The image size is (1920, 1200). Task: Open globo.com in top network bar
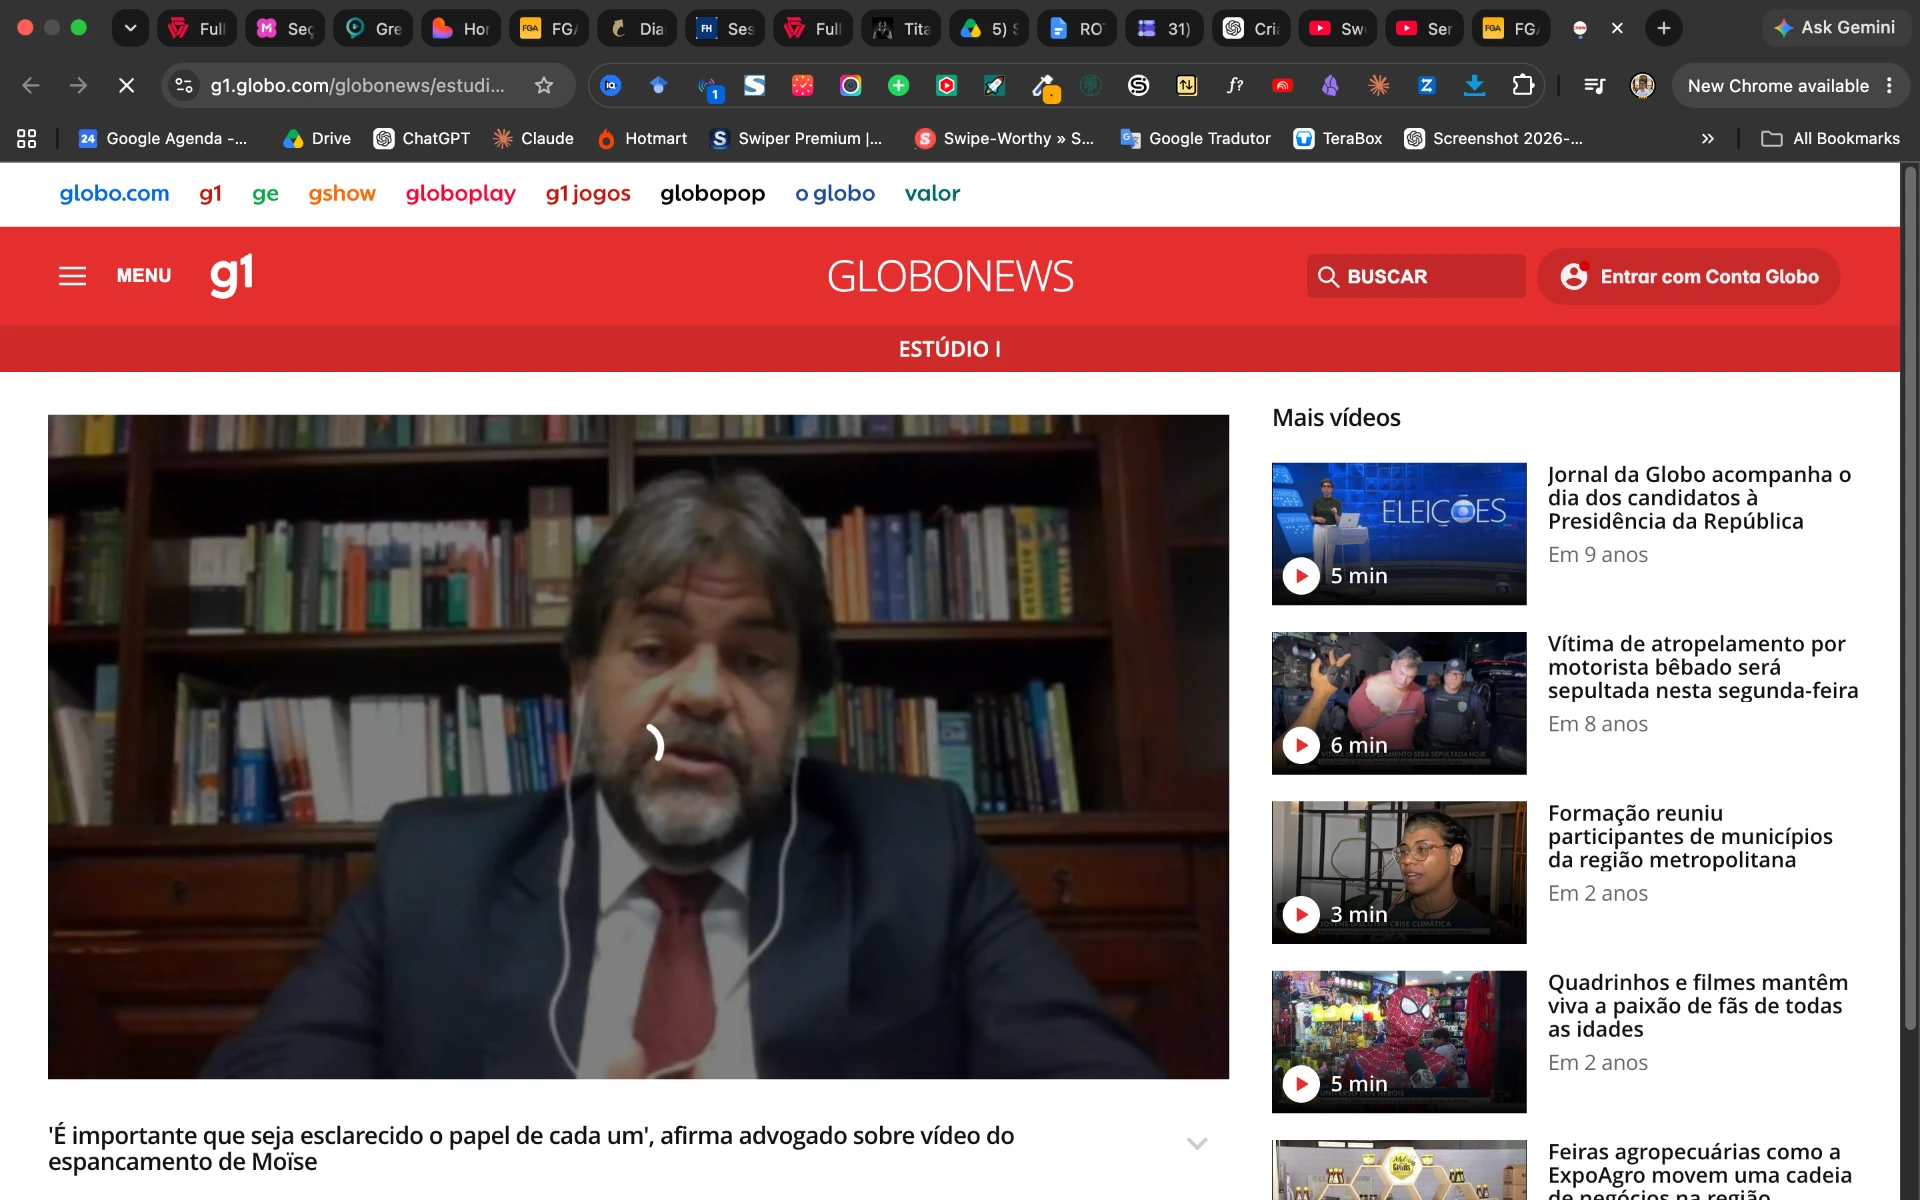(x=114, y=194)
